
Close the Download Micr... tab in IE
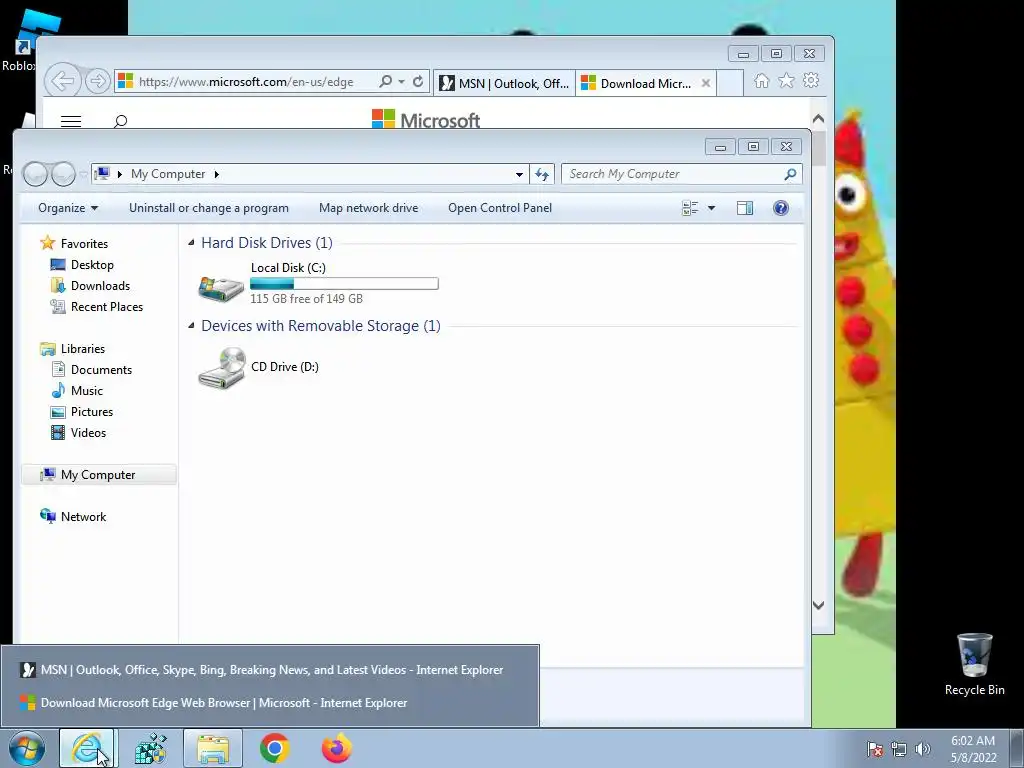tap(706, 83)
